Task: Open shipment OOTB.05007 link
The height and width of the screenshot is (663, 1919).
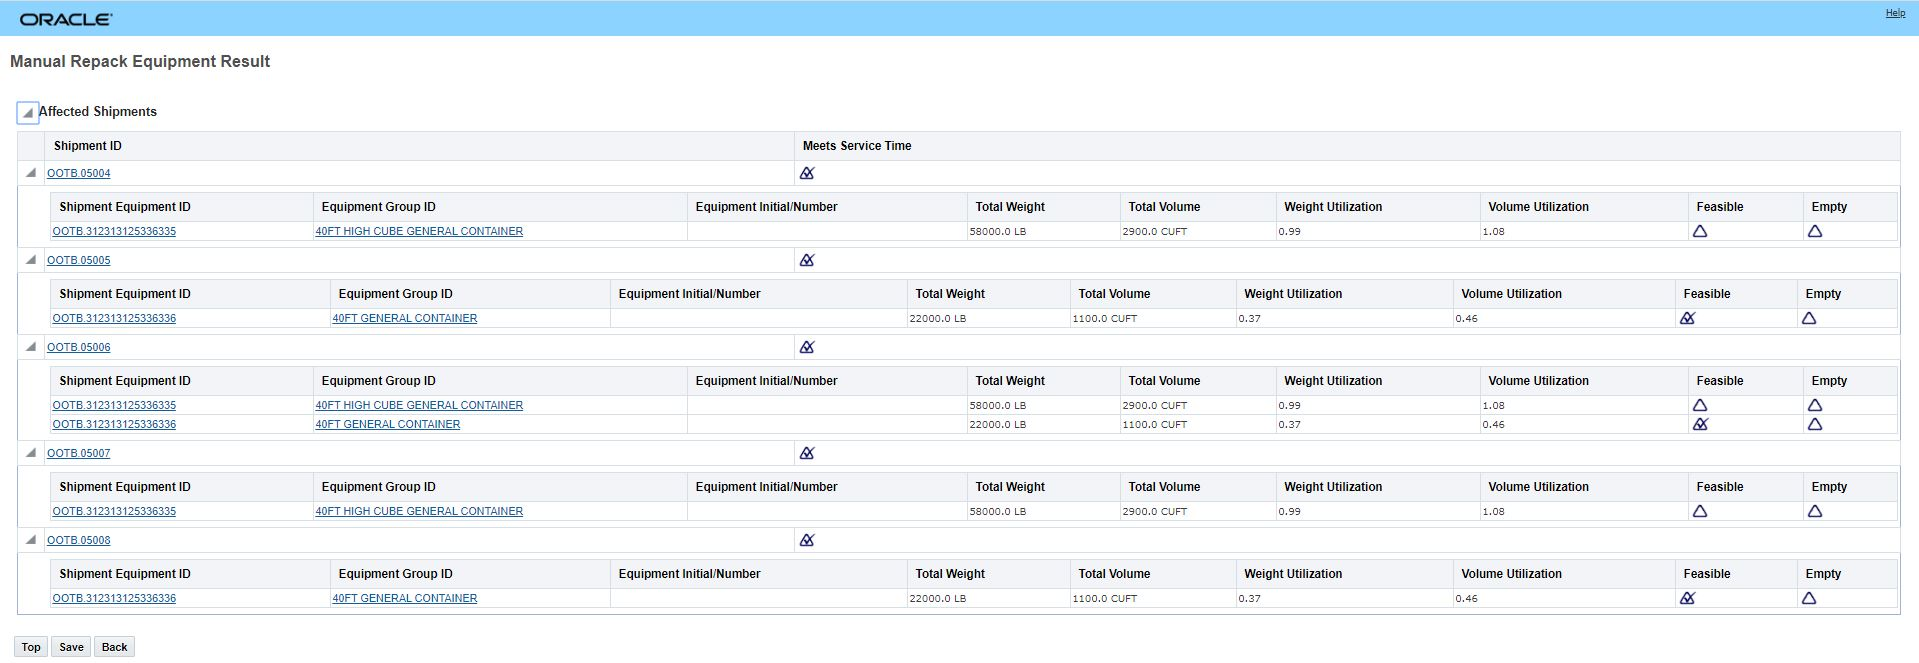Action: pos(79,453)
